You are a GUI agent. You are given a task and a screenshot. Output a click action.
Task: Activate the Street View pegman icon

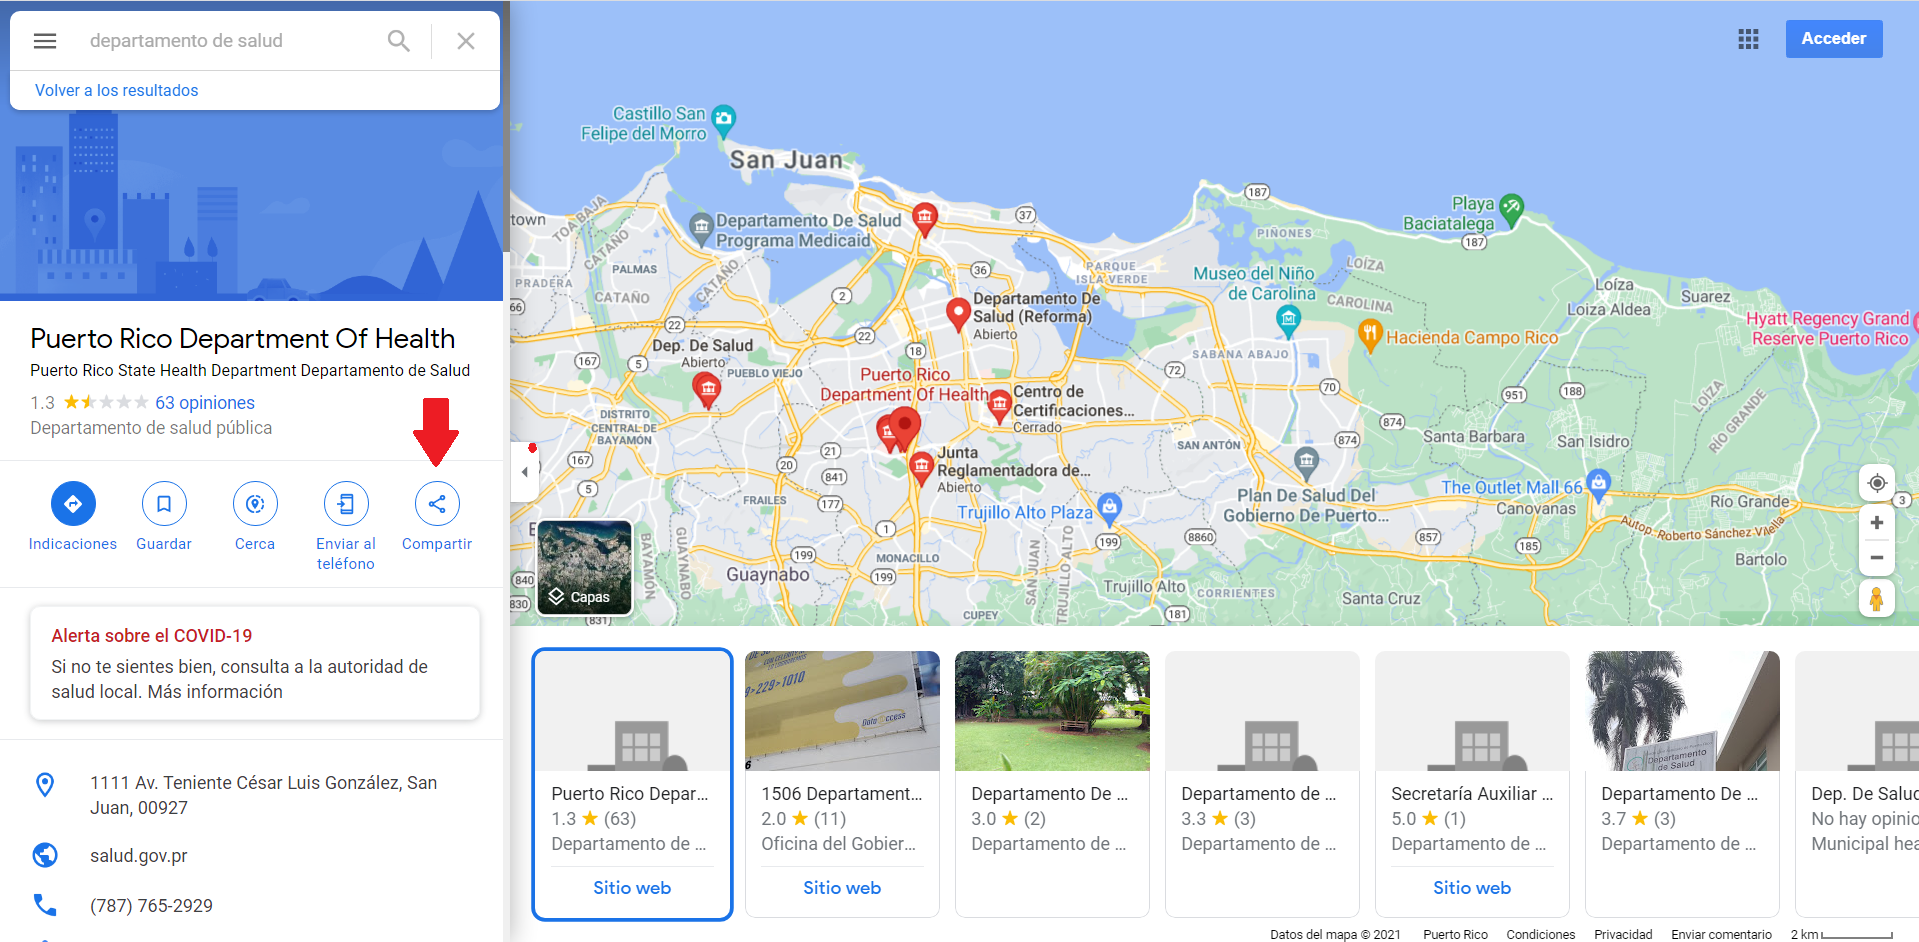click(1877, 599)
